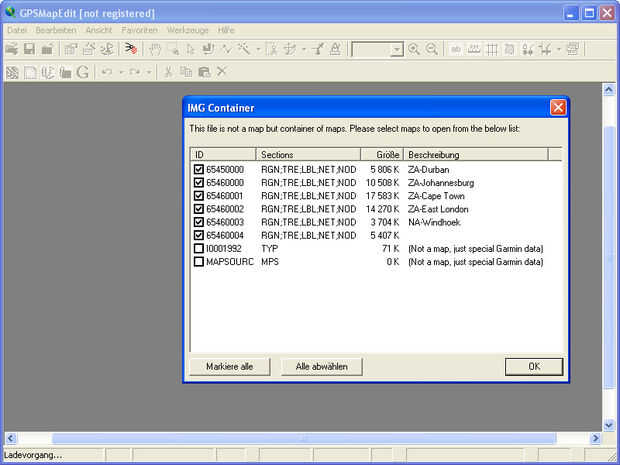The width and height of the screenshot is (620, 465).
Task: Click the paste clipboard icon
Action: pos(204,72)
